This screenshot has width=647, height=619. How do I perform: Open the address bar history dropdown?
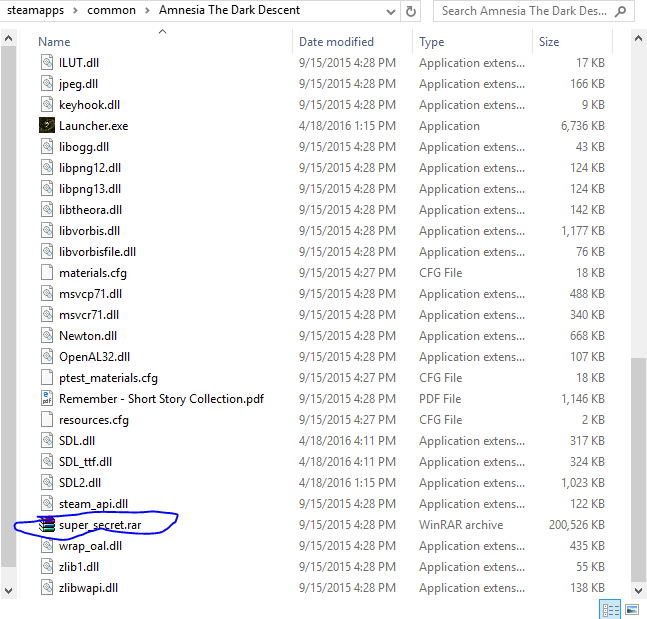pyautogui.click(x=390, y=12)
